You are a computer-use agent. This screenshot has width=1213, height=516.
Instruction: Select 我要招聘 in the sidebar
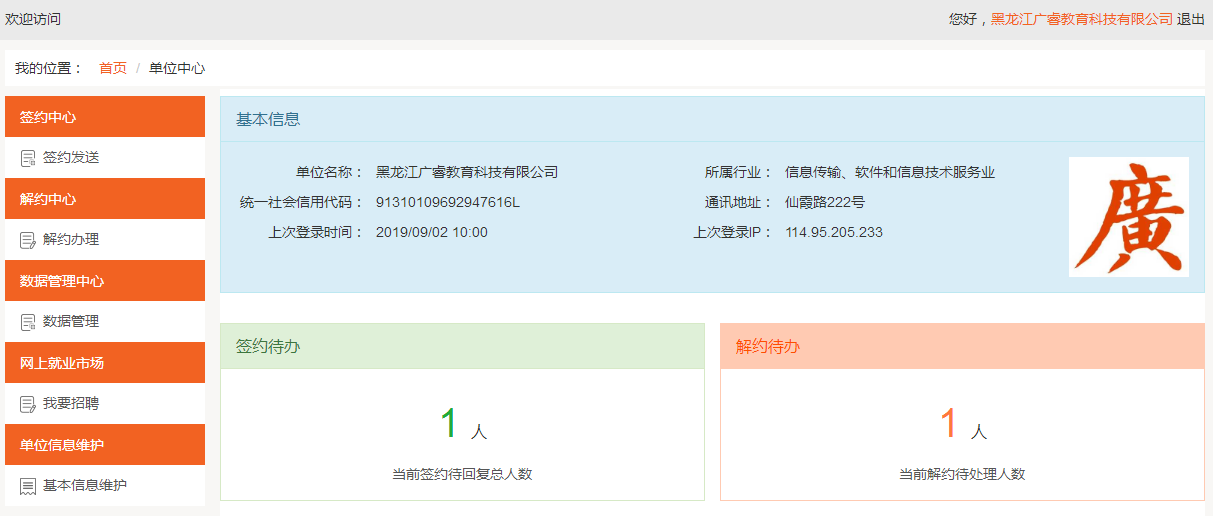(x=71, y=404)
